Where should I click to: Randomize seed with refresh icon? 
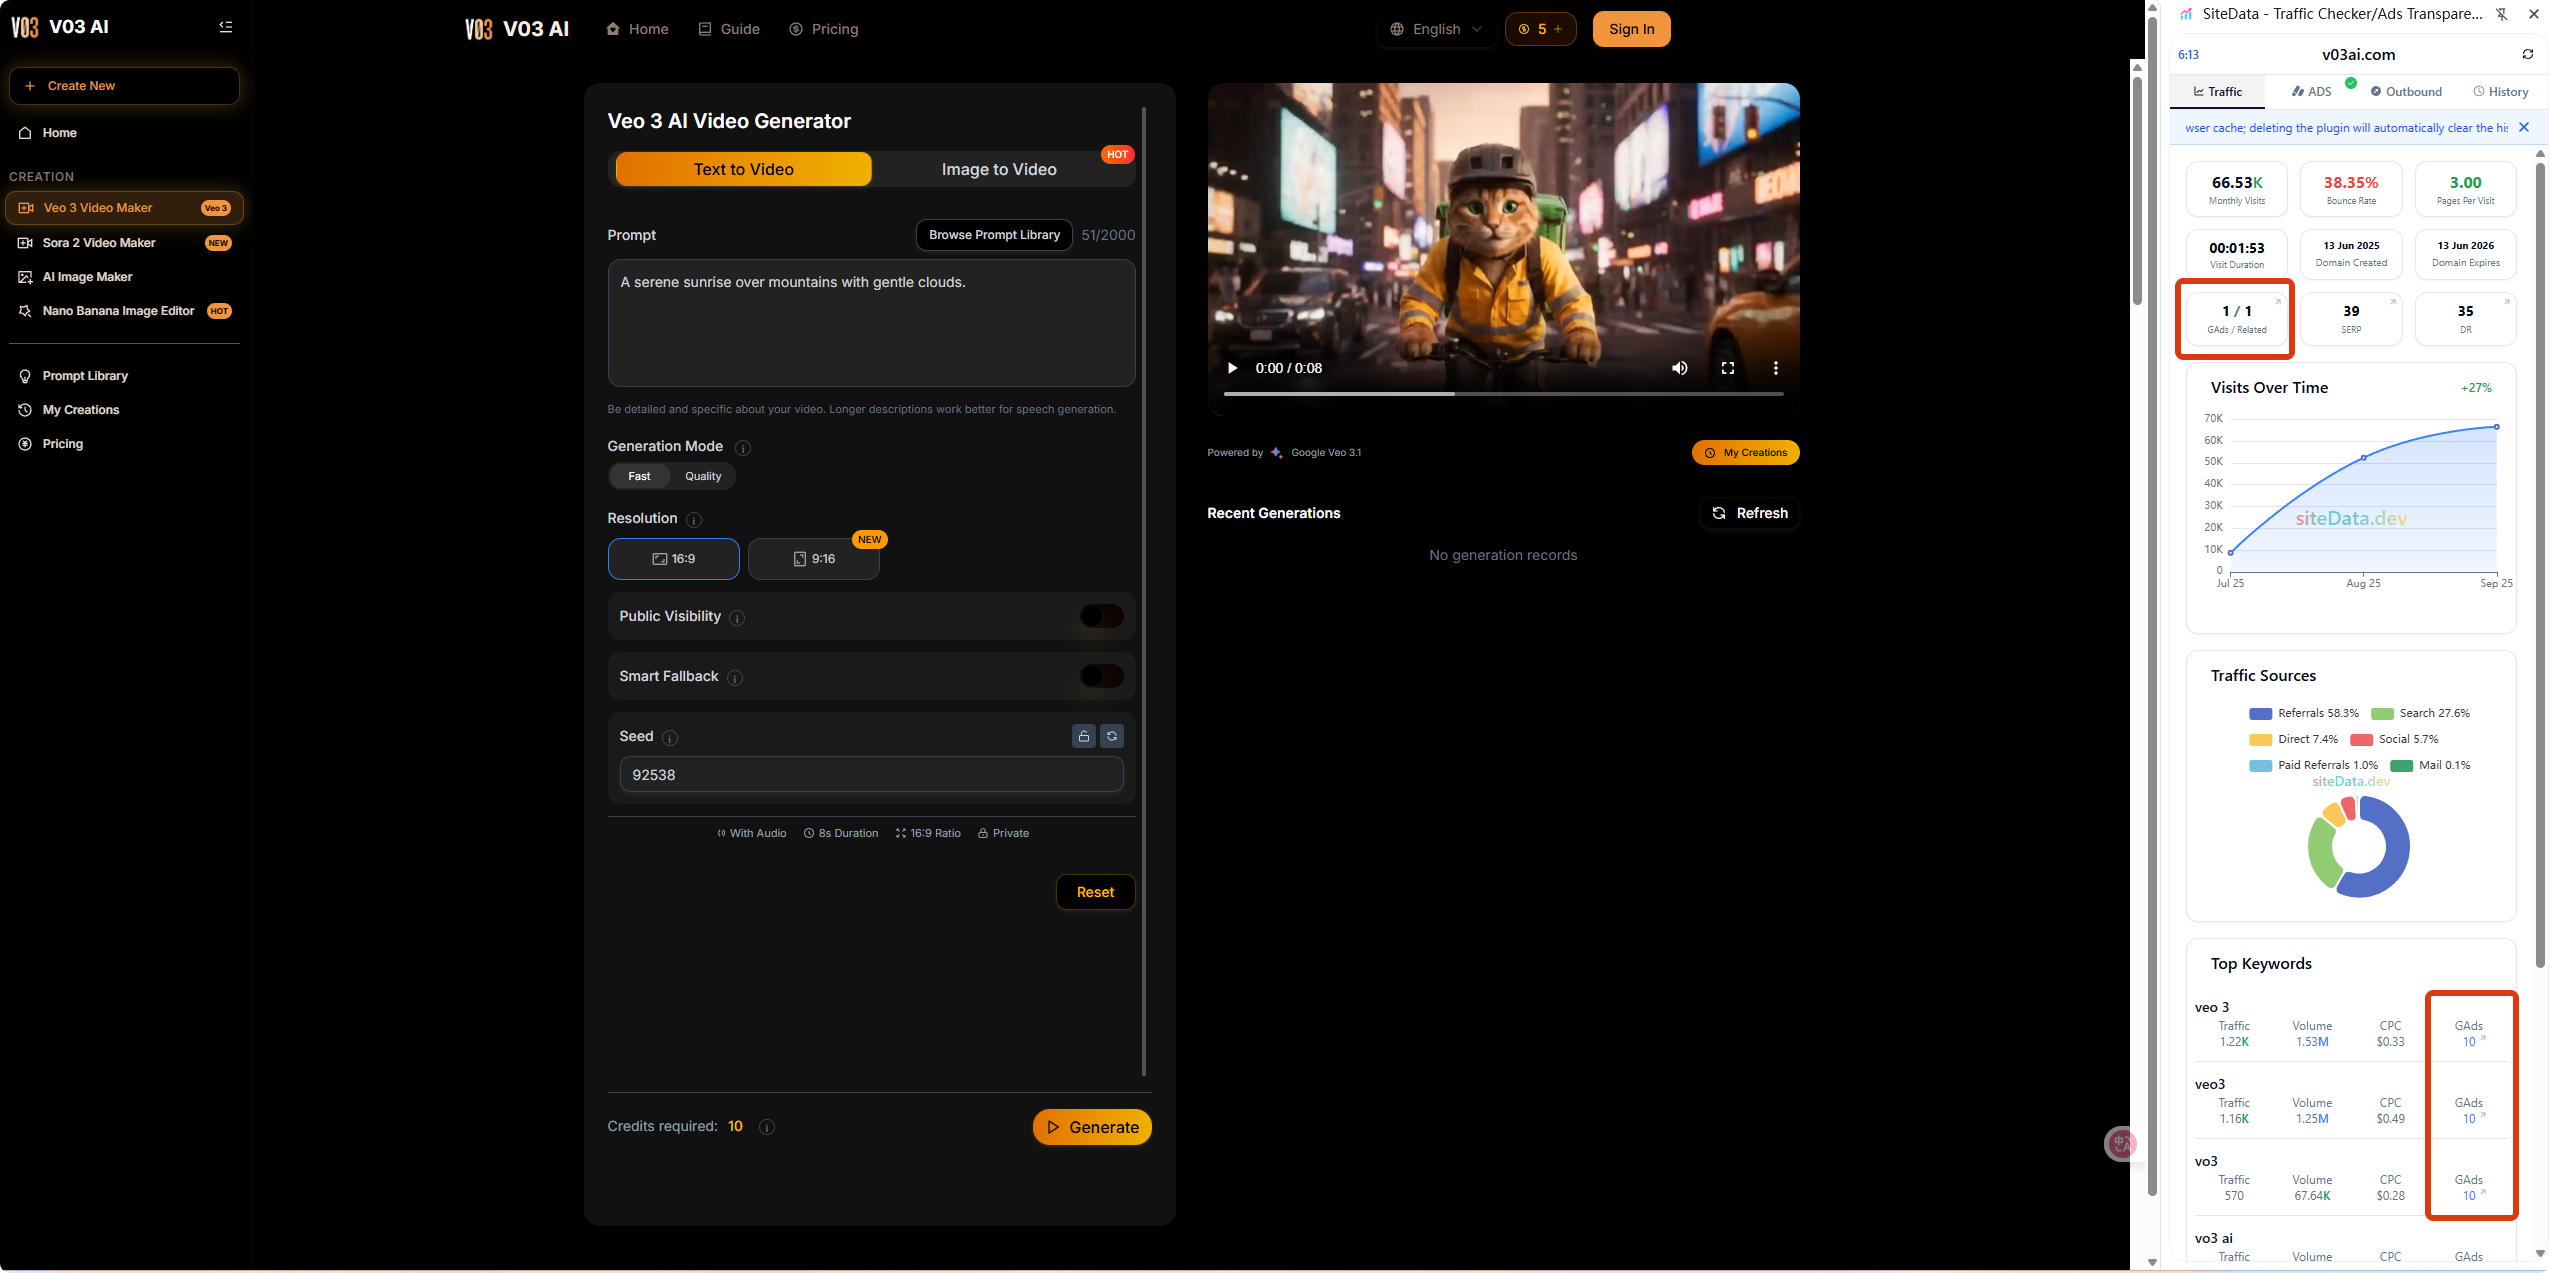[1112, 736]
